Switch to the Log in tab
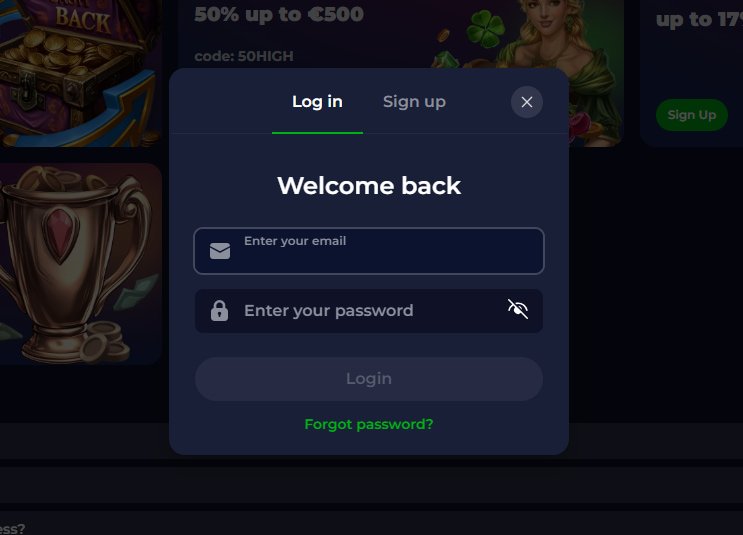Viewport: 743px width, 535px height. point(317,102)
